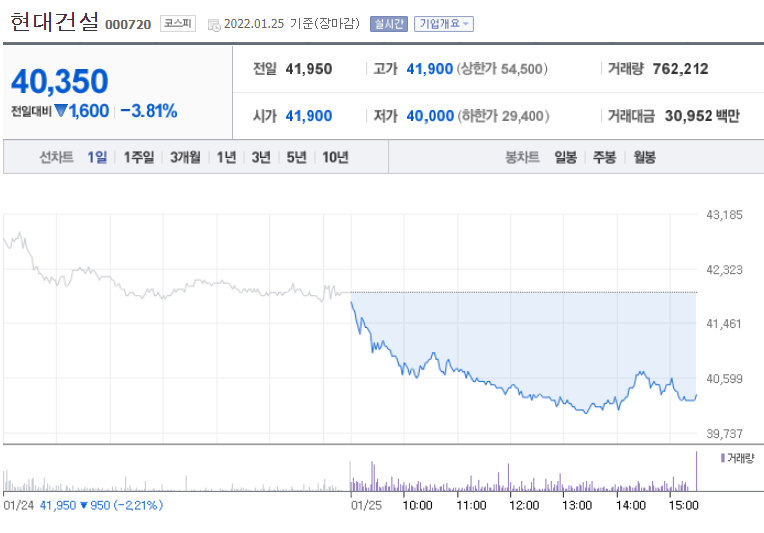Click the calendar icon beside 2022.01.25

[x=214, y=25]
